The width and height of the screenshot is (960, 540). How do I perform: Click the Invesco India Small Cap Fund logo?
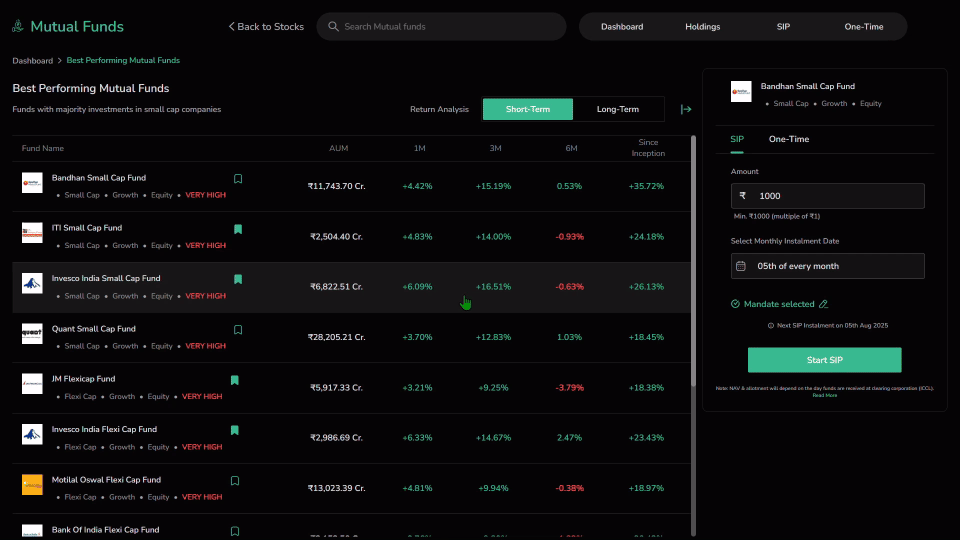(x=32, y=283)
